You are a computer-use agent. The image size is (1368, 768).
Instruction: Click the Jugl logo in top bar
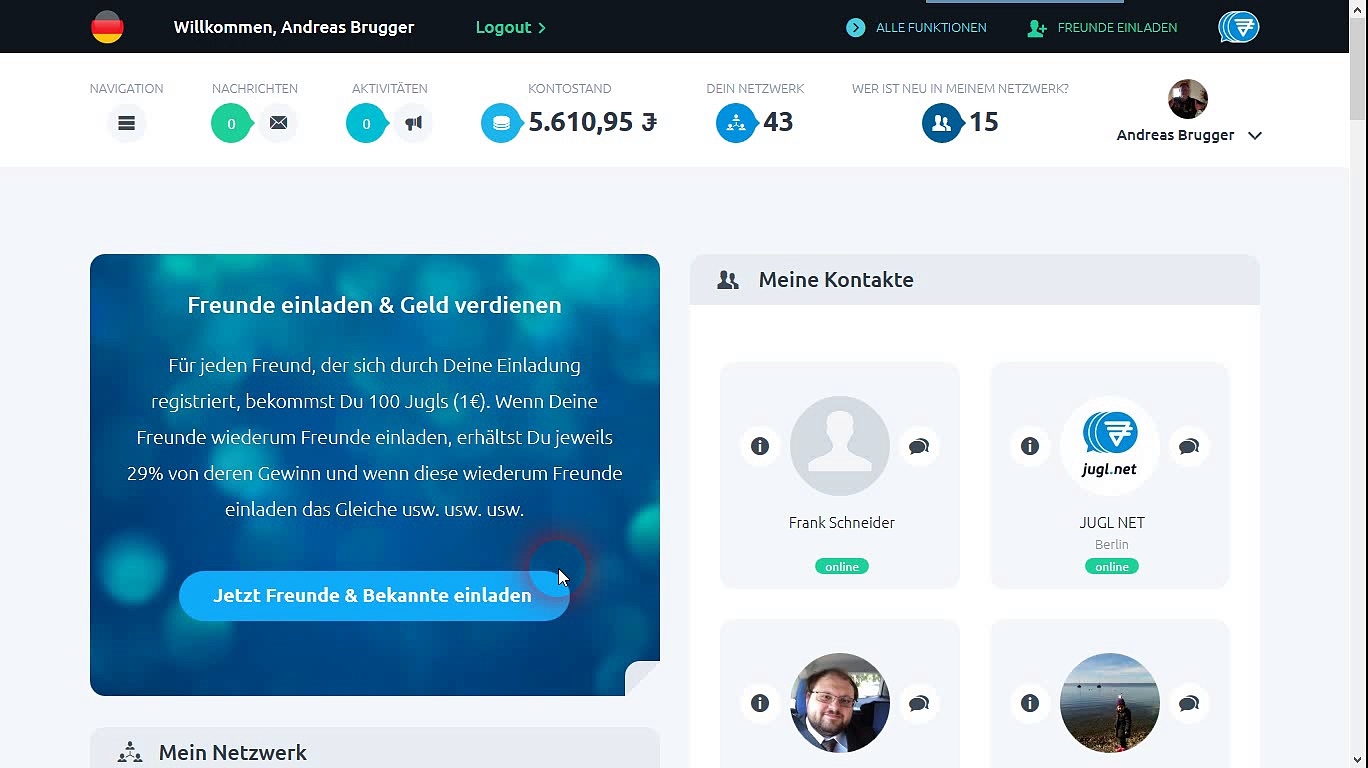point(1238,27)
